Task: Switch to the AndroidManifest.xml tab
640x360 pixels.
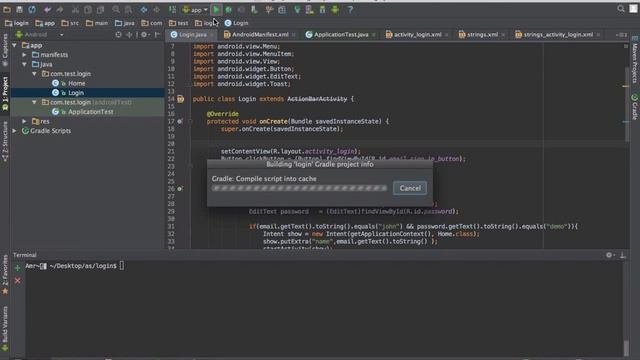Action: coord(259,35)
